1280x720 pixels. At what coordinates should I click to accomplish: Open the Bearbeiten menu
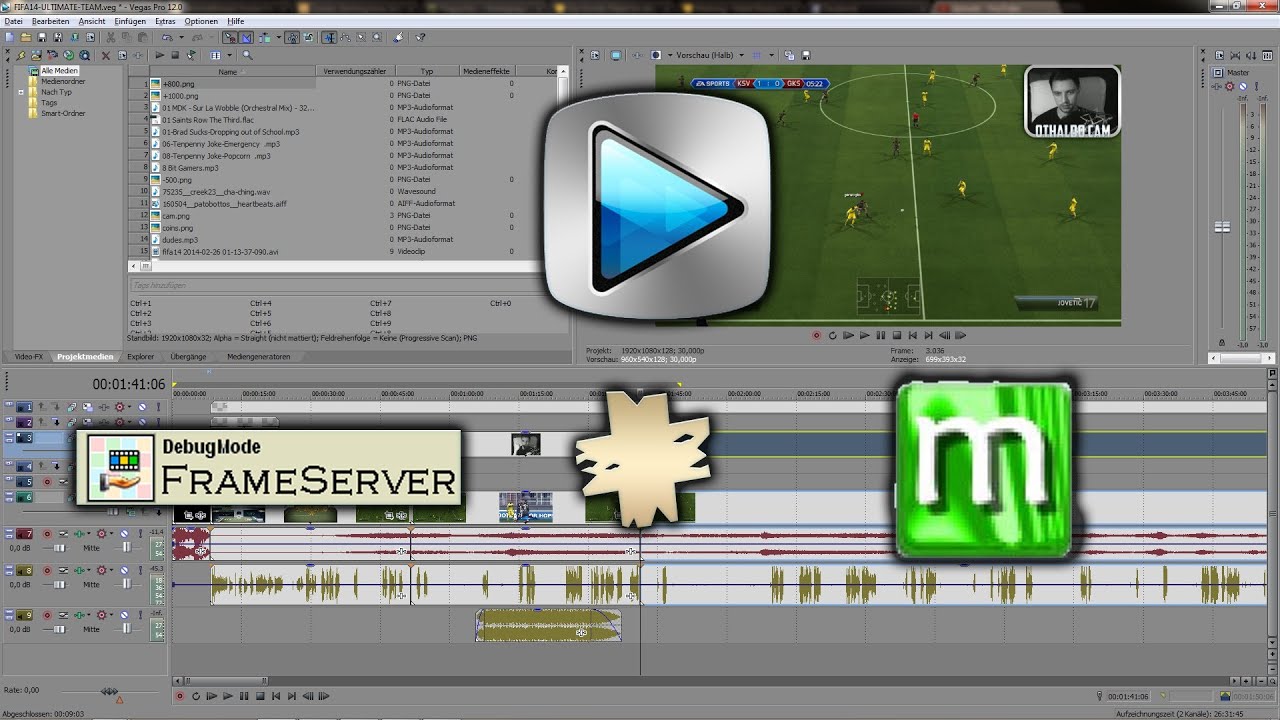(x=50, y=21)
